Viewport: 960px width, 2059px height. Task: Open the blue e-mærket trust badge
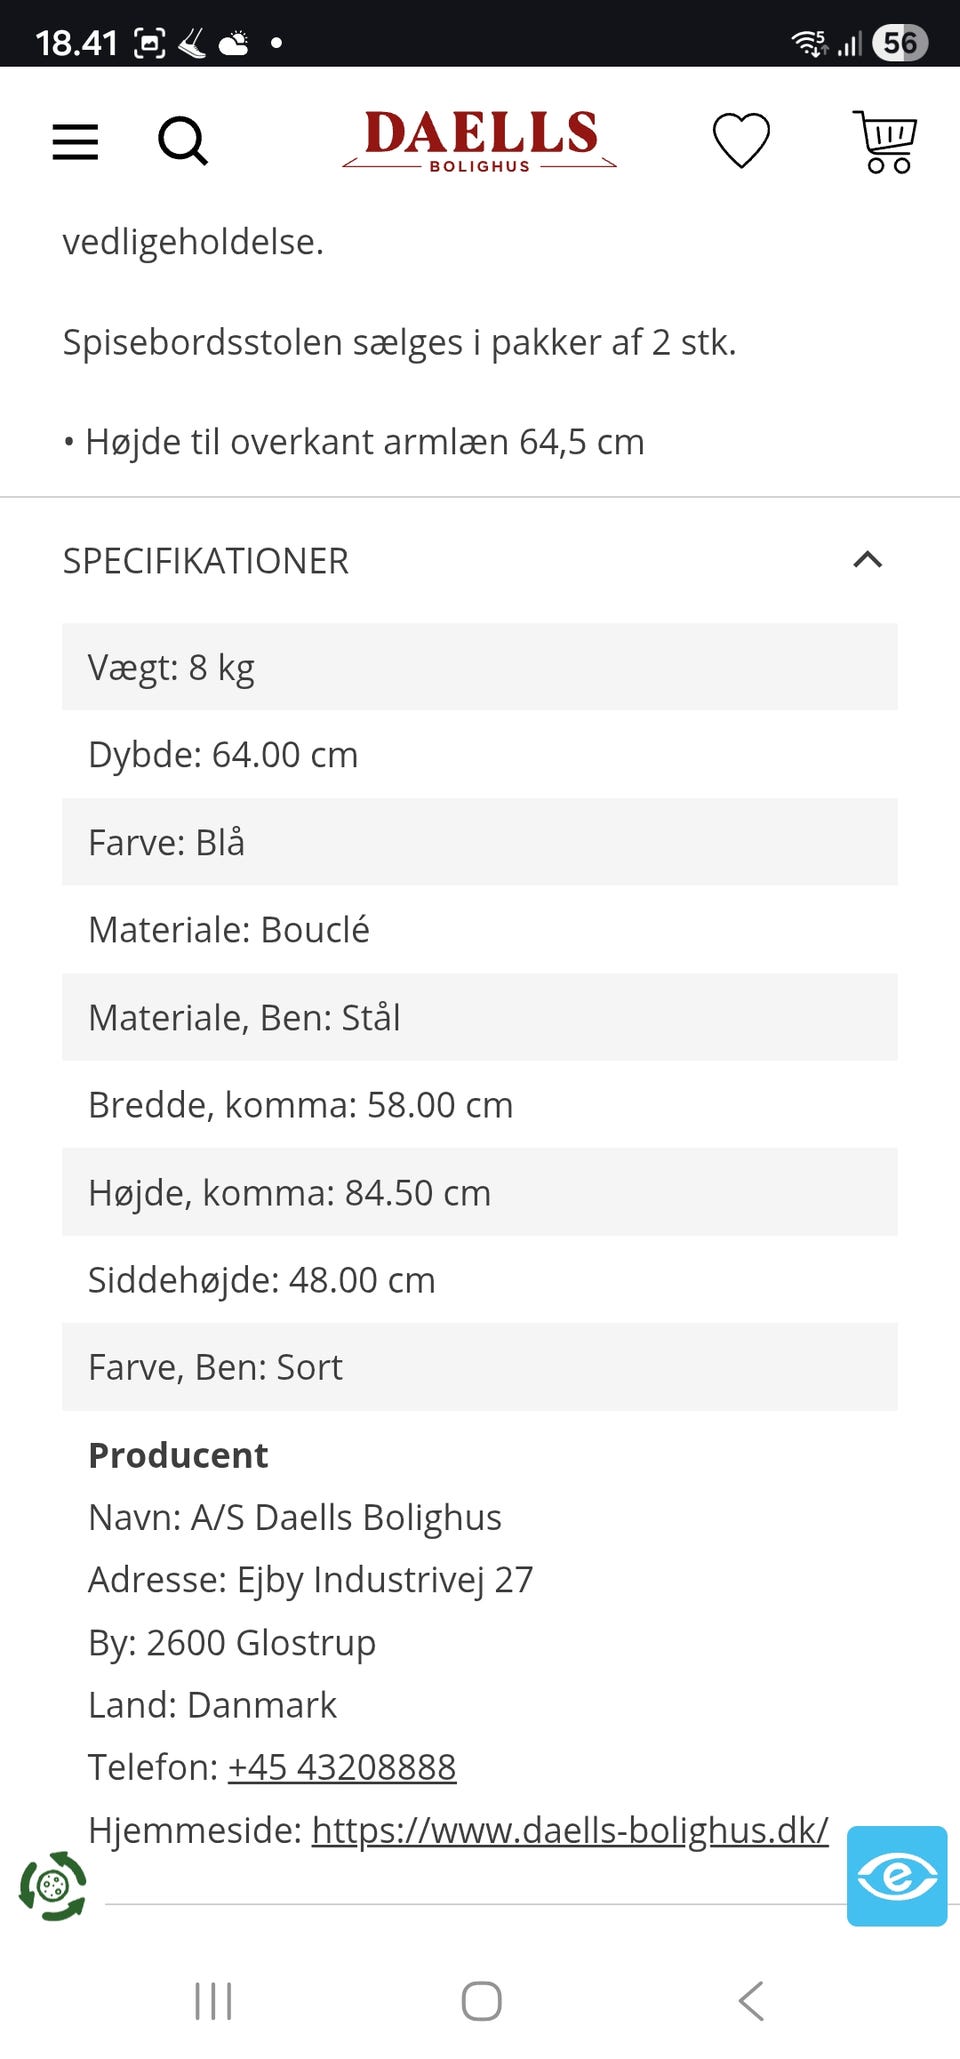[896, 1876]
